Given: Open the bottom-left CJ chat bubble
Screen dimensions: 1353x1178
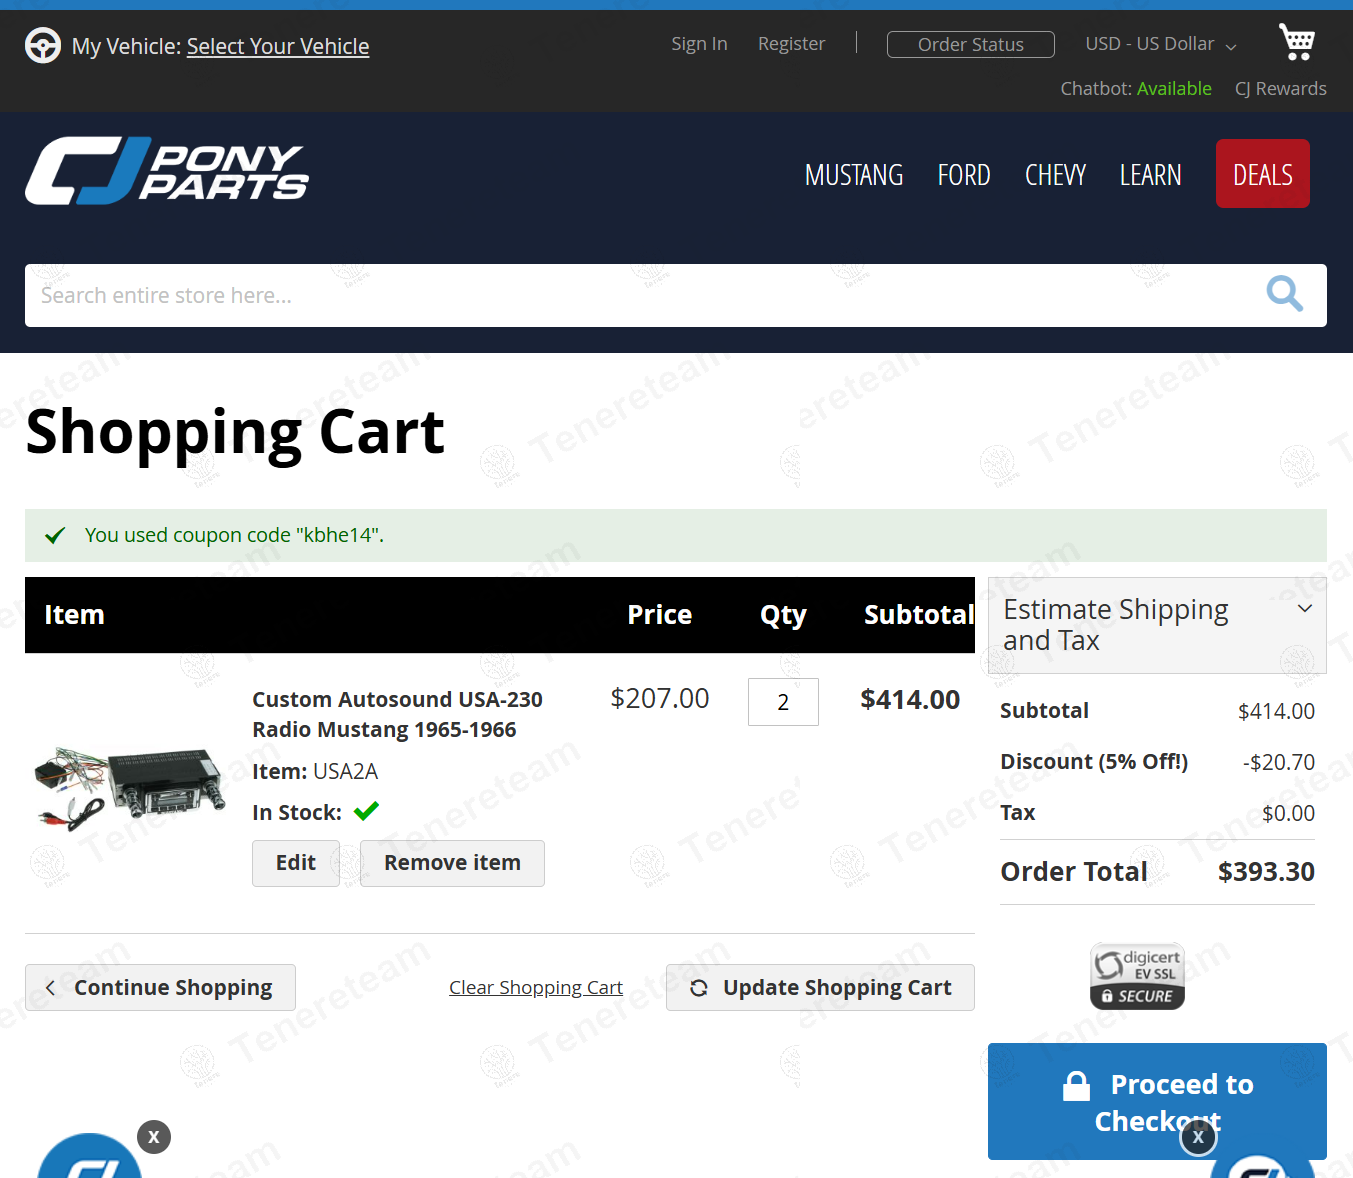Looking at the screenshot, I should 90,1157.
